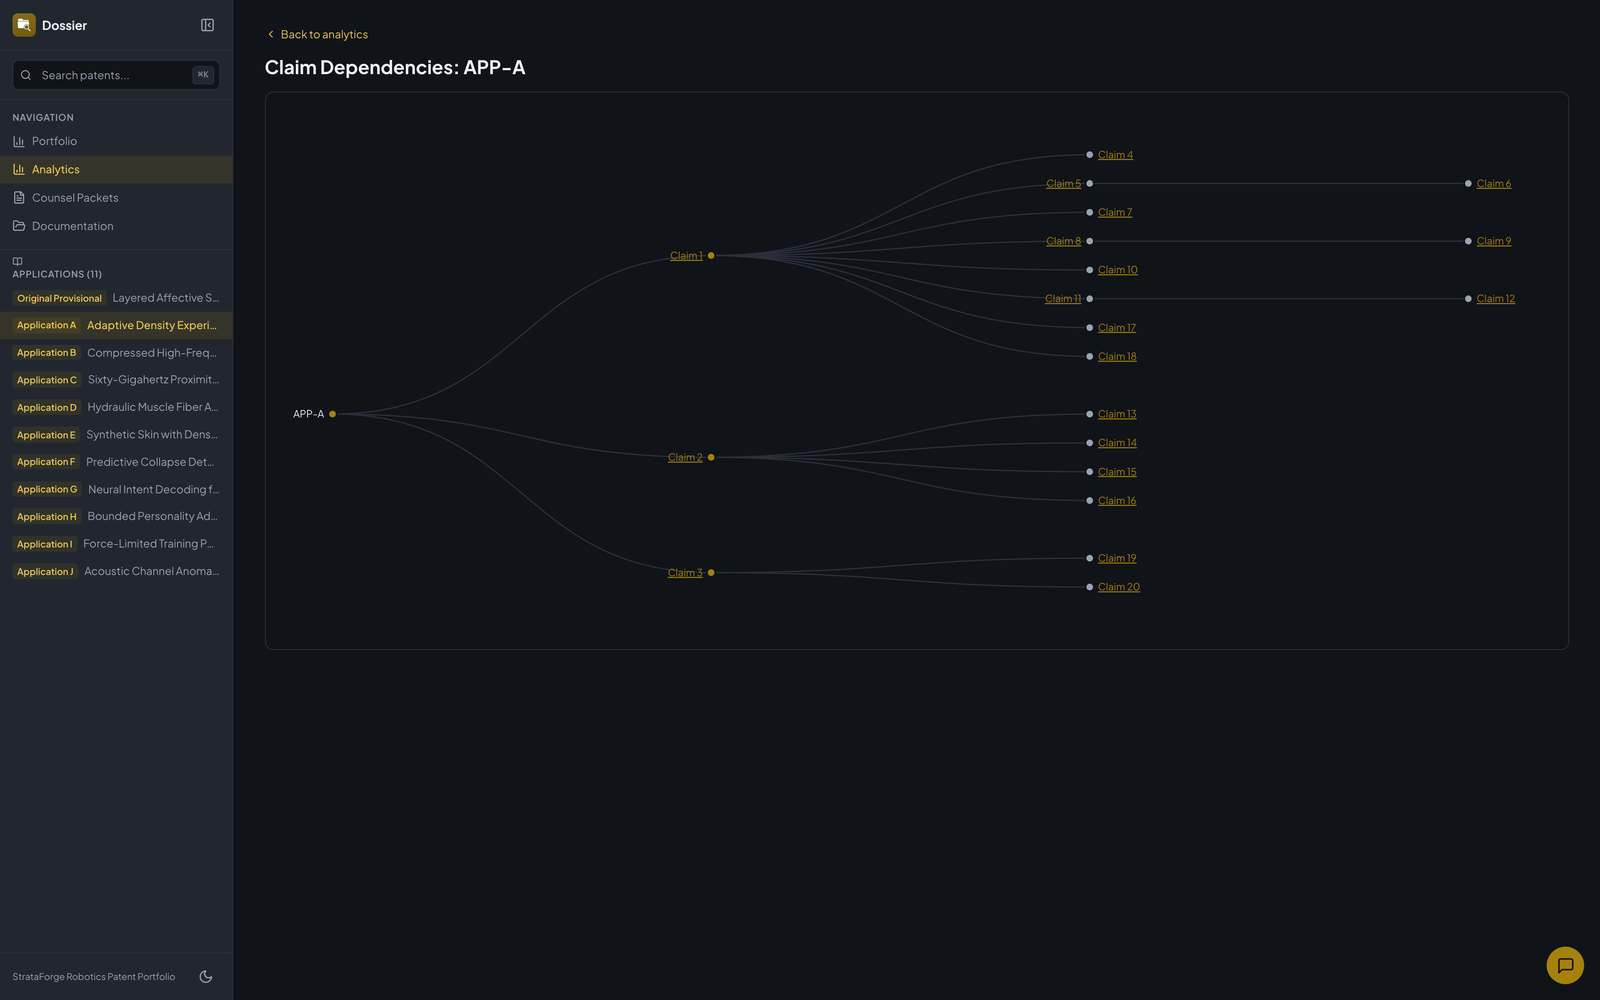Open Claim 2 node link
1600x1000 pixels.
685,458
